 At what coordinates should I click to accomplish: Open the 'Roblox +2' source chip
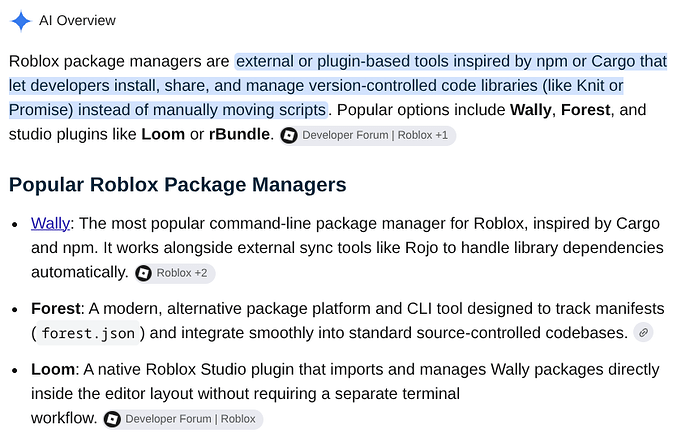[x=175, y=273]
